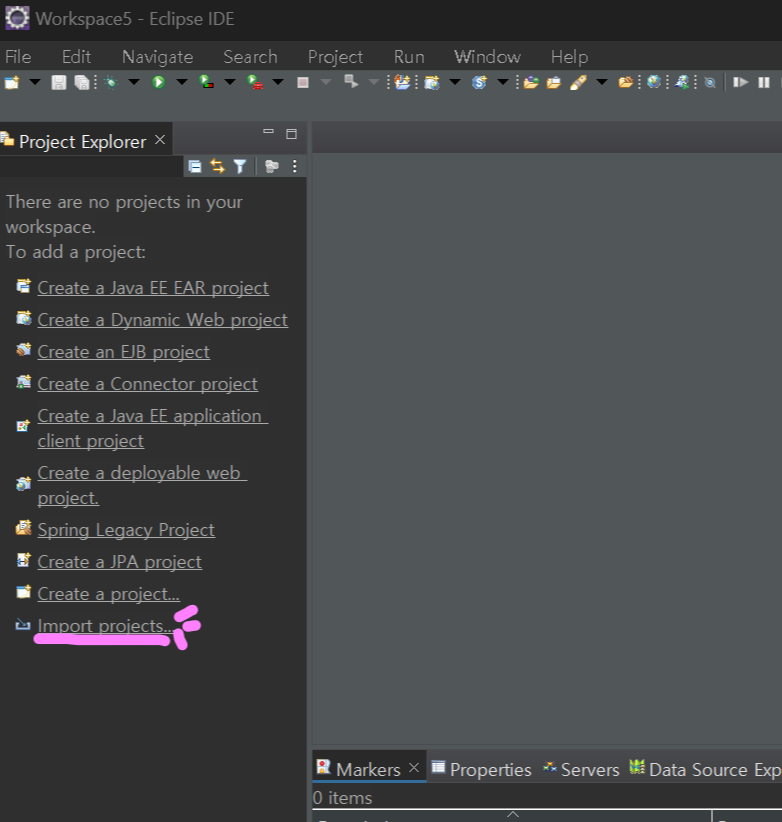Click Create a deployable web project link

point(142,485)
